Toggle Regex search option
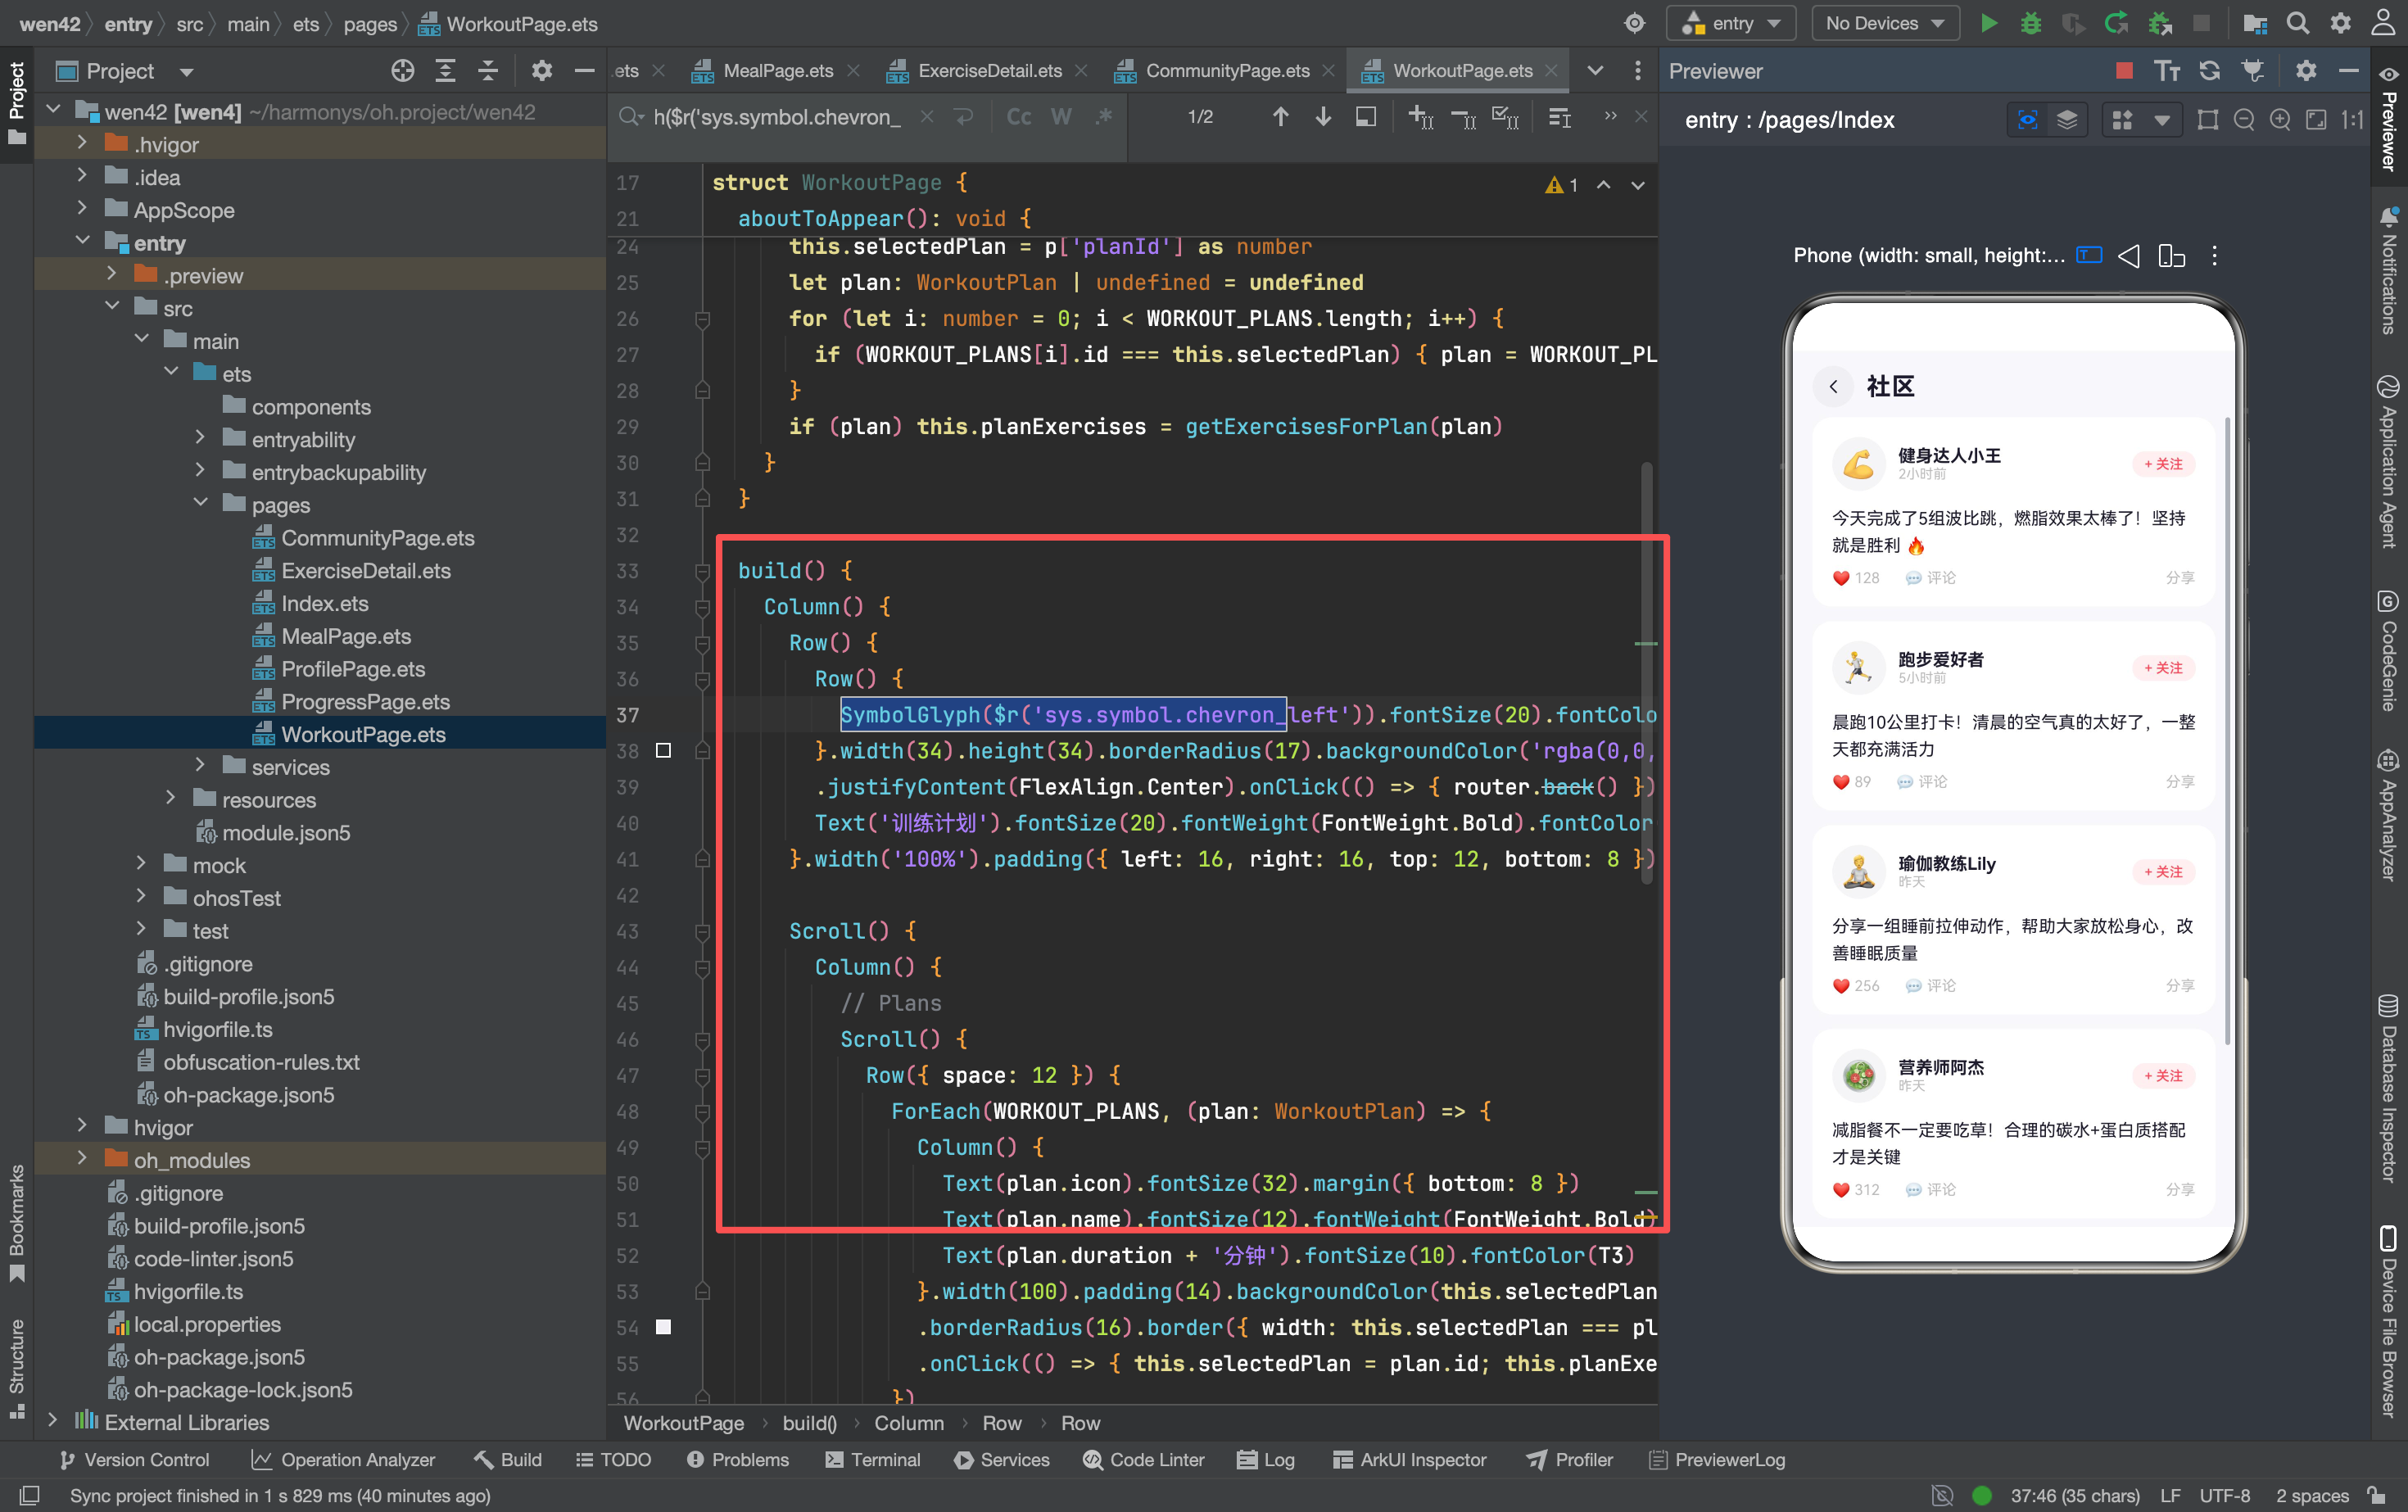This screenshot has height=1512, width=2408. [x=1104, y=117]
